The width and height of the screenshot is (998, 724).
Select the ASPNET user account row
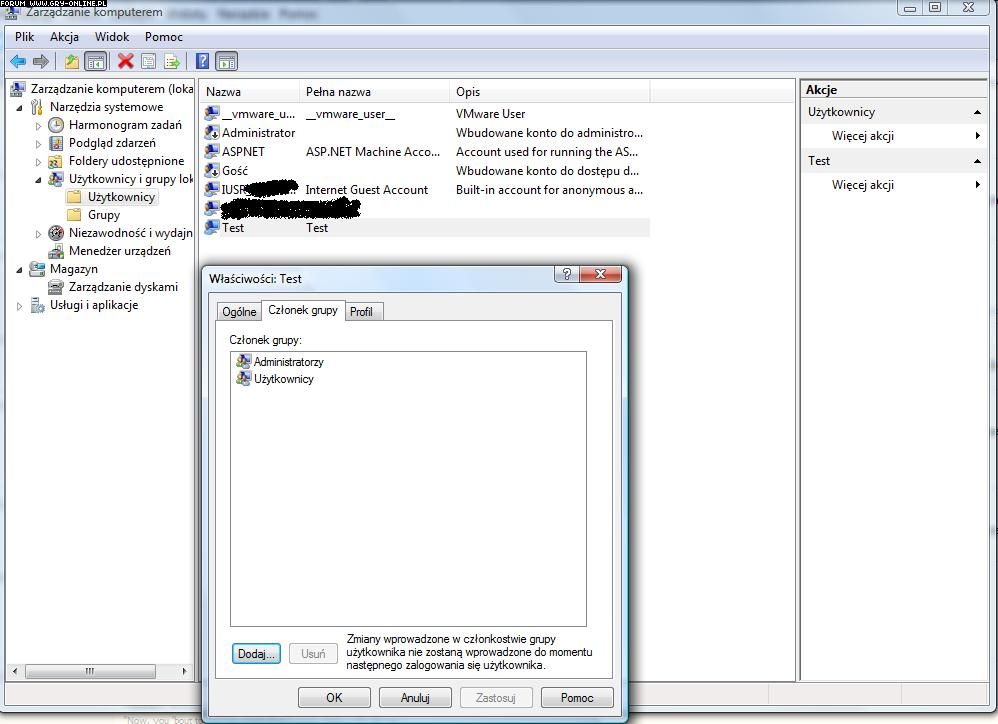[243, 152]
